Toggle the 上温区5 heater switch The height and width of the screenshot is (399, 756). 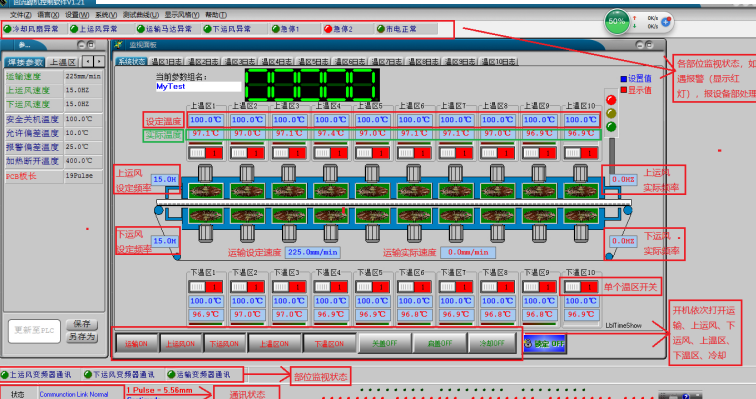372,153
